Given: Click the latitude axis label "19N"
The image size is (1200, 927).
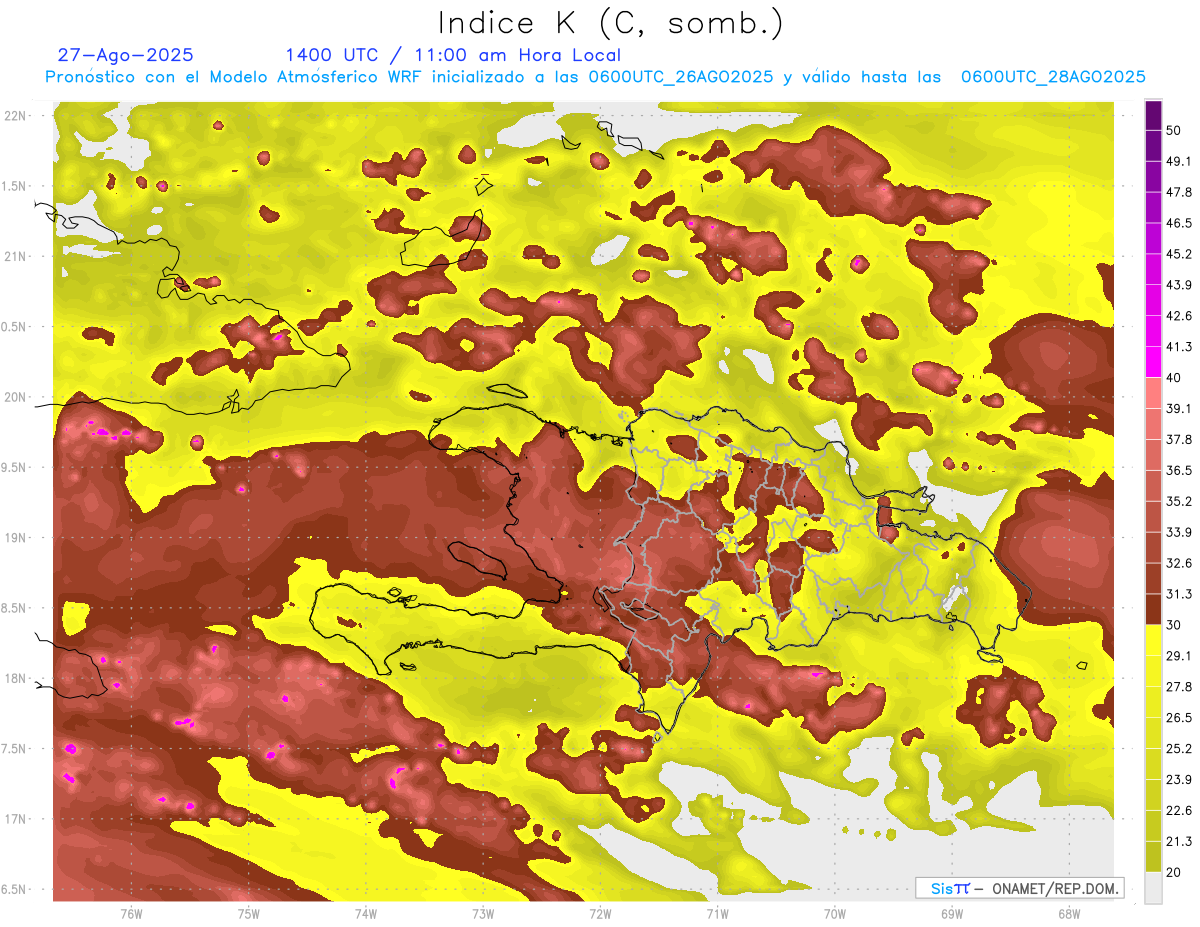Looking at the screenshot, I should [x=17, y=538].
